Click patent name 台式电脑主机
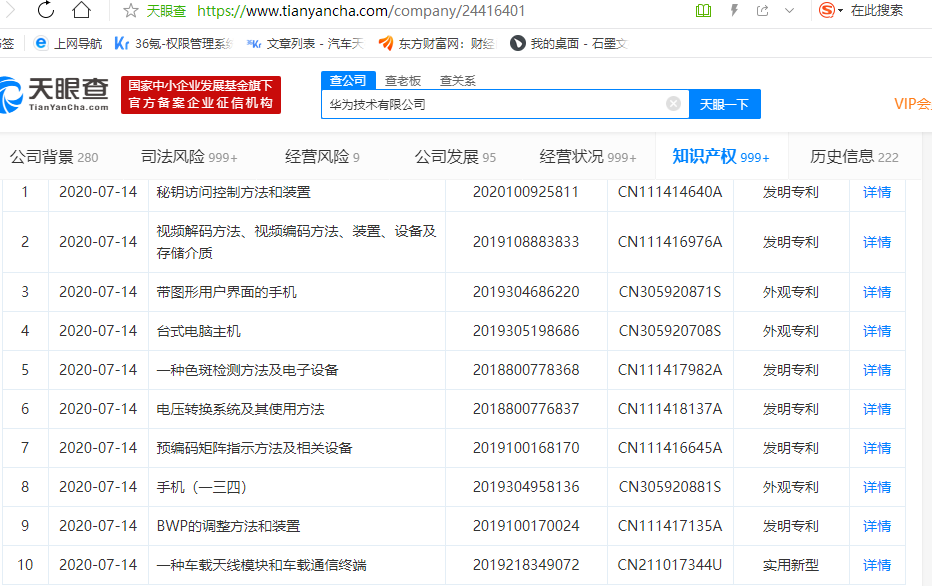 (199, 331)
